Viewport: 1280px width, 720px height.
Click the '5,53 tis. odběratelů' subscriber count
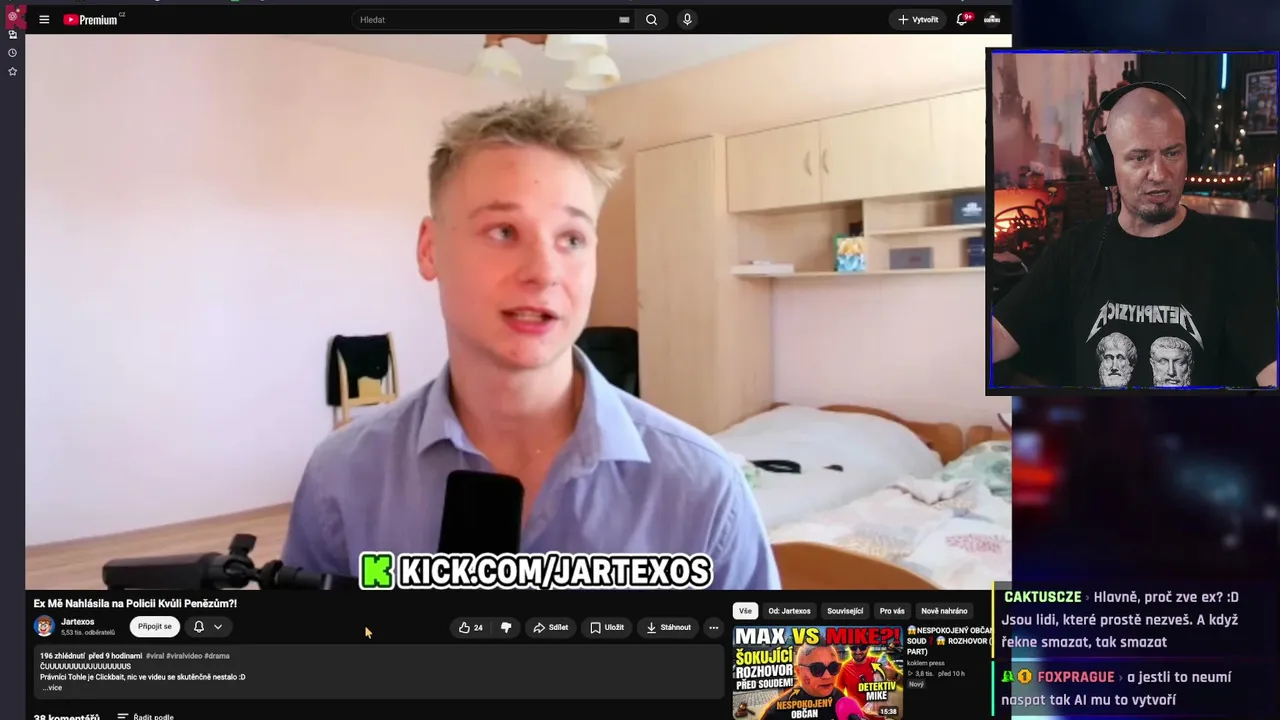tap(88, 633)
